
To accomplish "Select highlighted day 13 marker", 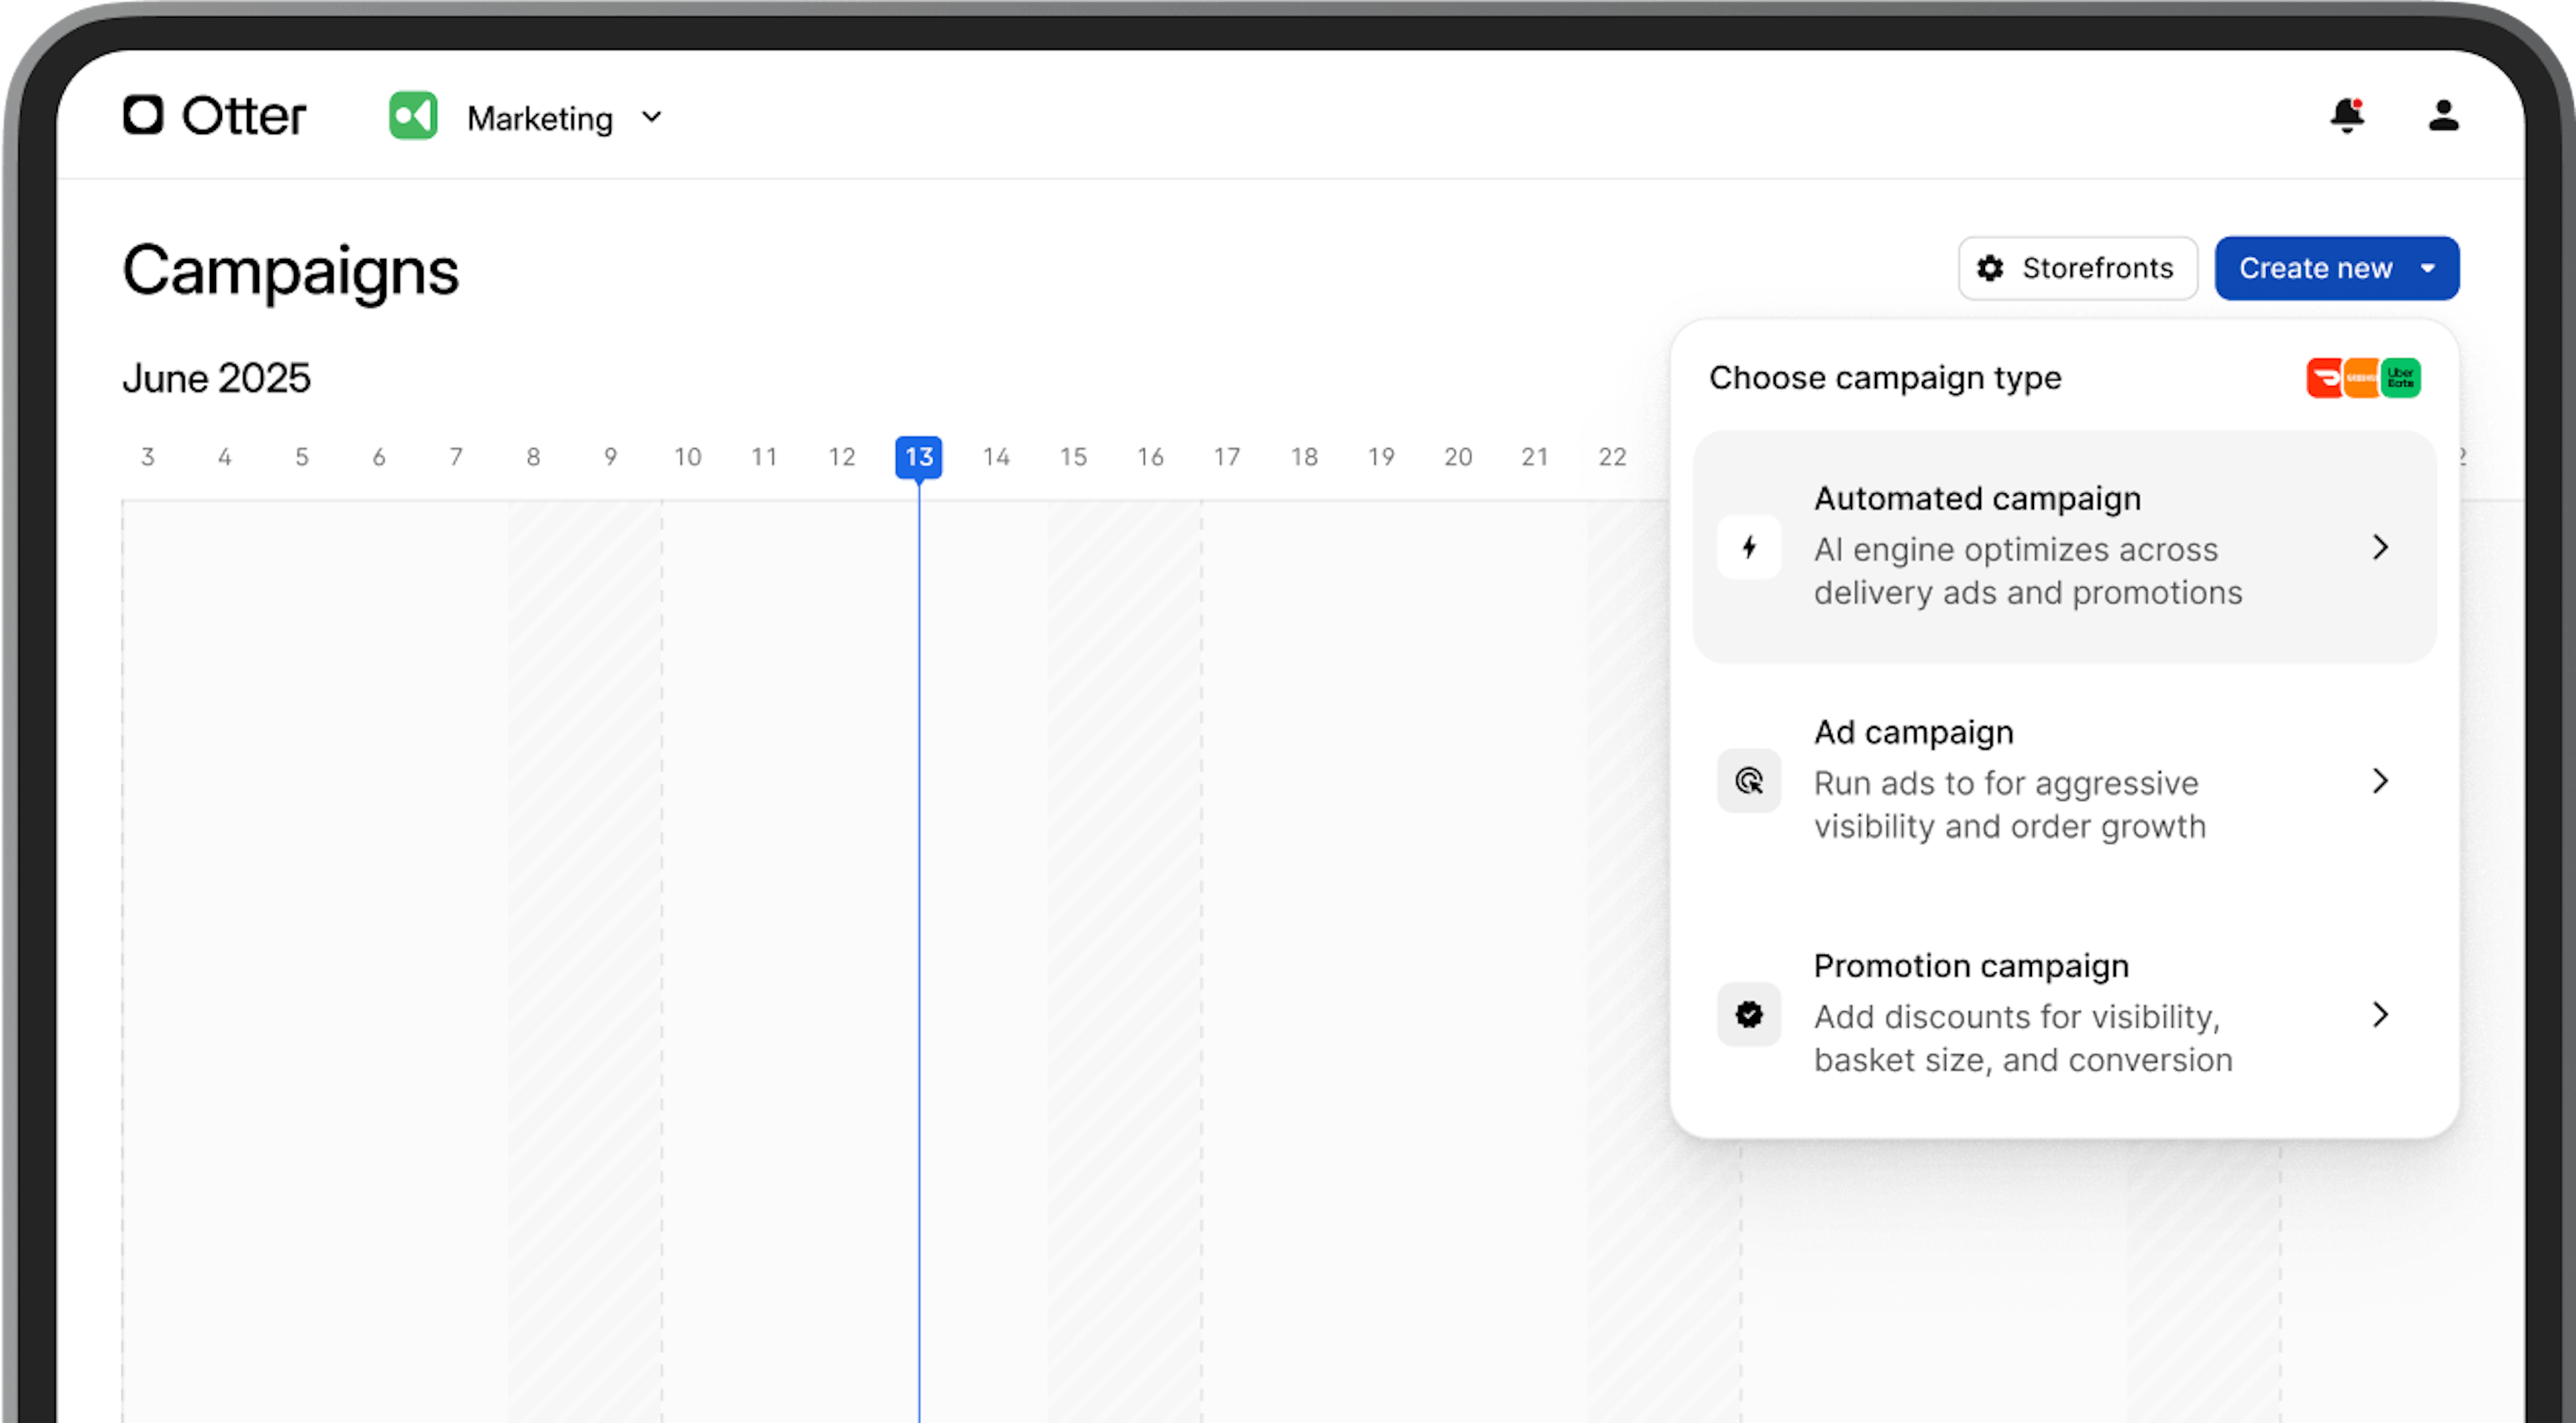I will click(919, 457).
